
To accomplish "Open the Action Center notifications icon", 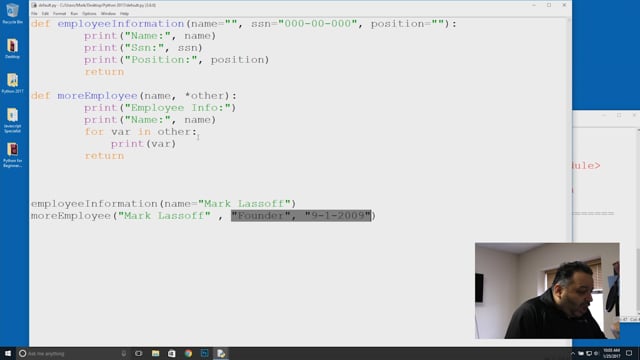I will point(629,353).
